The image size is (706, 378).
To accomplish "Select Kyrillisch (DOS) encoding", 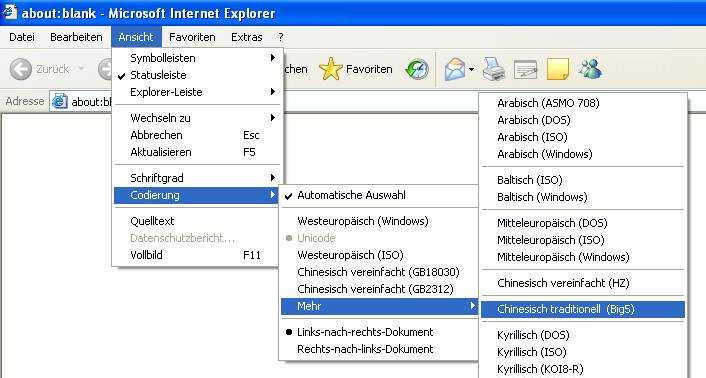I will [x=583, y=335].
